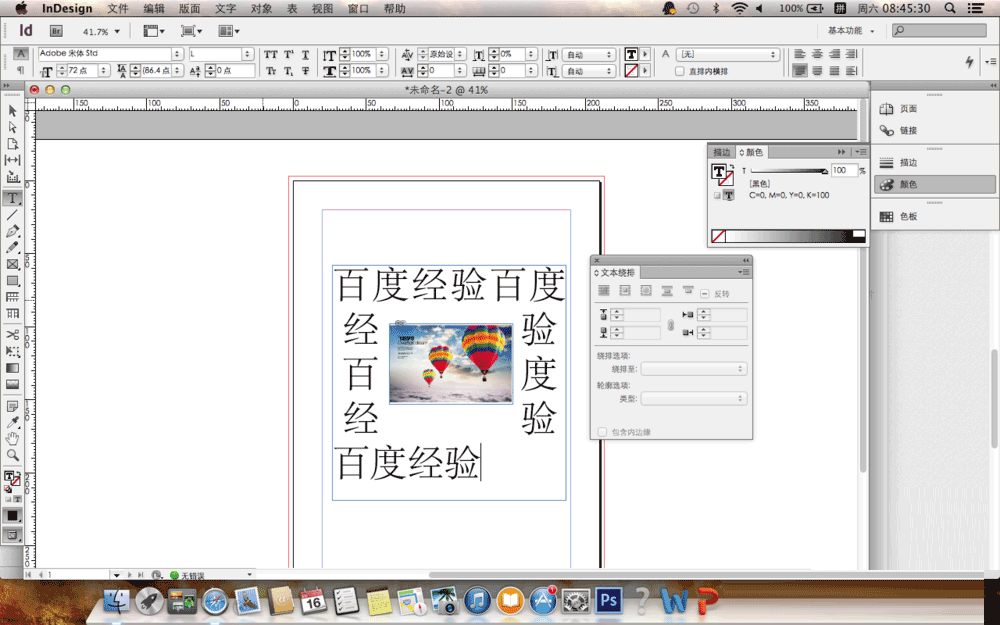Open the 文件 menu
Viewport: 1000px width, 625px height.
118,8
